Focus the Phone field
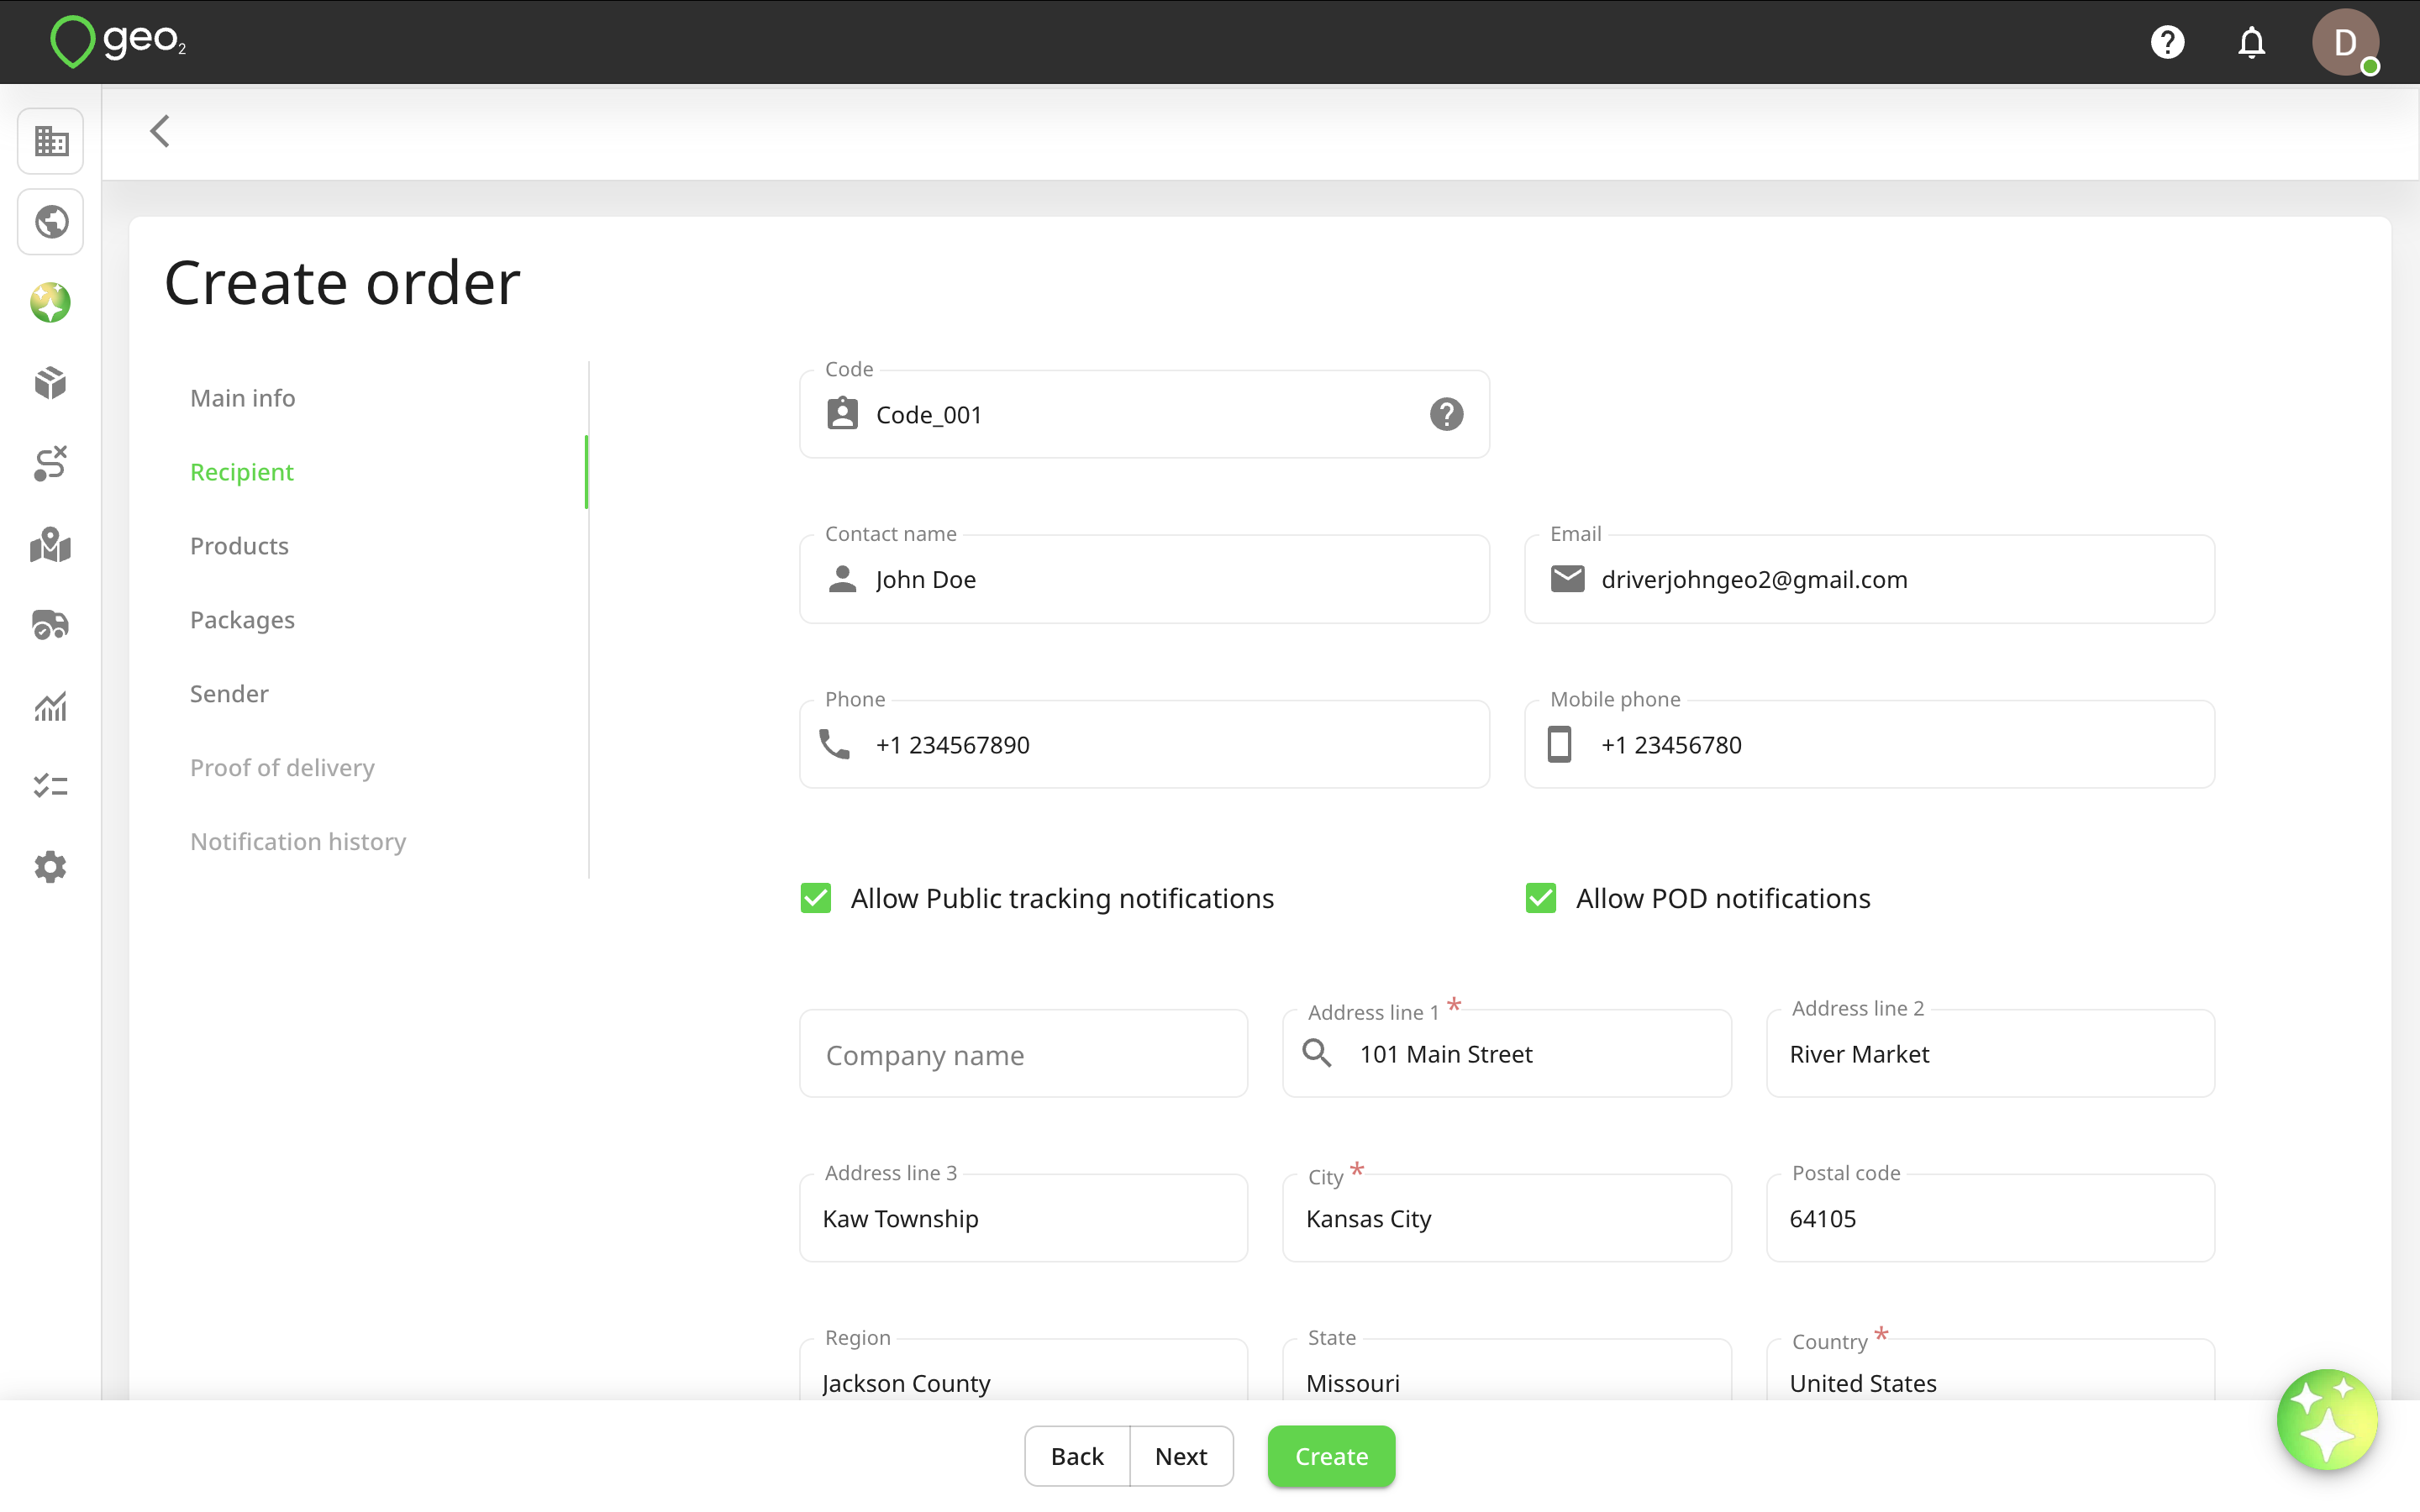2420x1512 pixels. 1144,744
